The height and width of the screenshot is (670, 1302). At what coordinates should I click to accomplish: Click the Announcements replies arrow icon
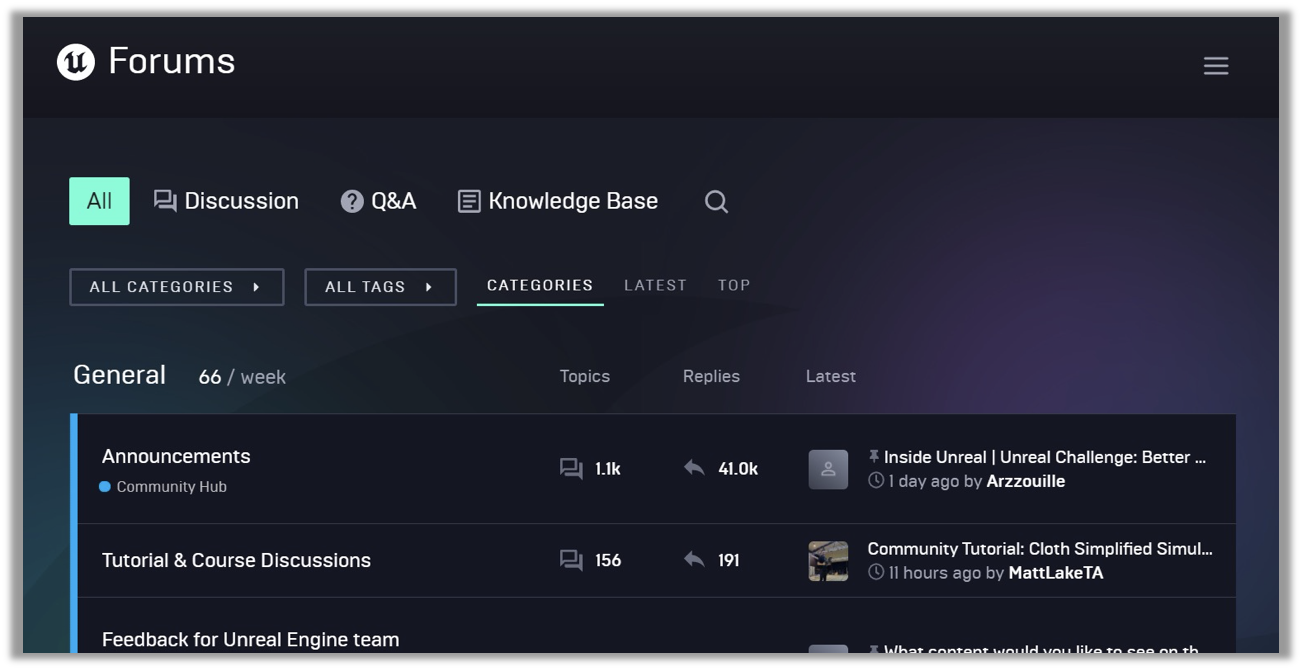point(694,468)
